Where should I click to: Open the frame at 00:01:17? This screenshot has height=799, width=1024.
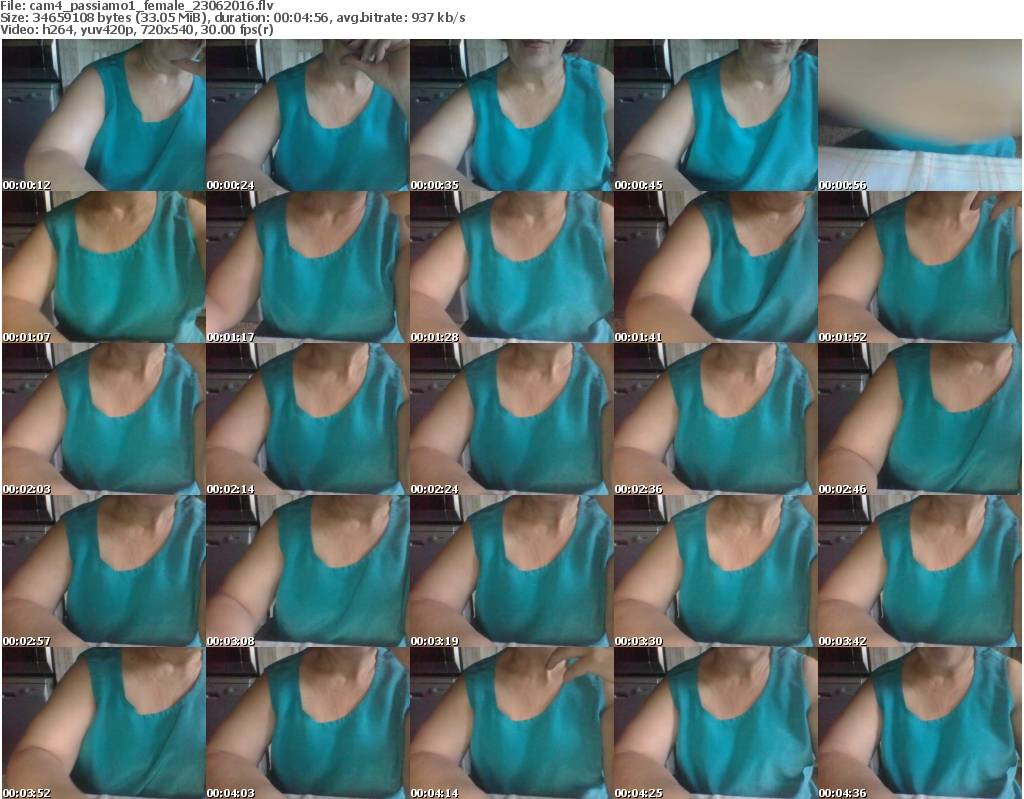coord(308,267)
